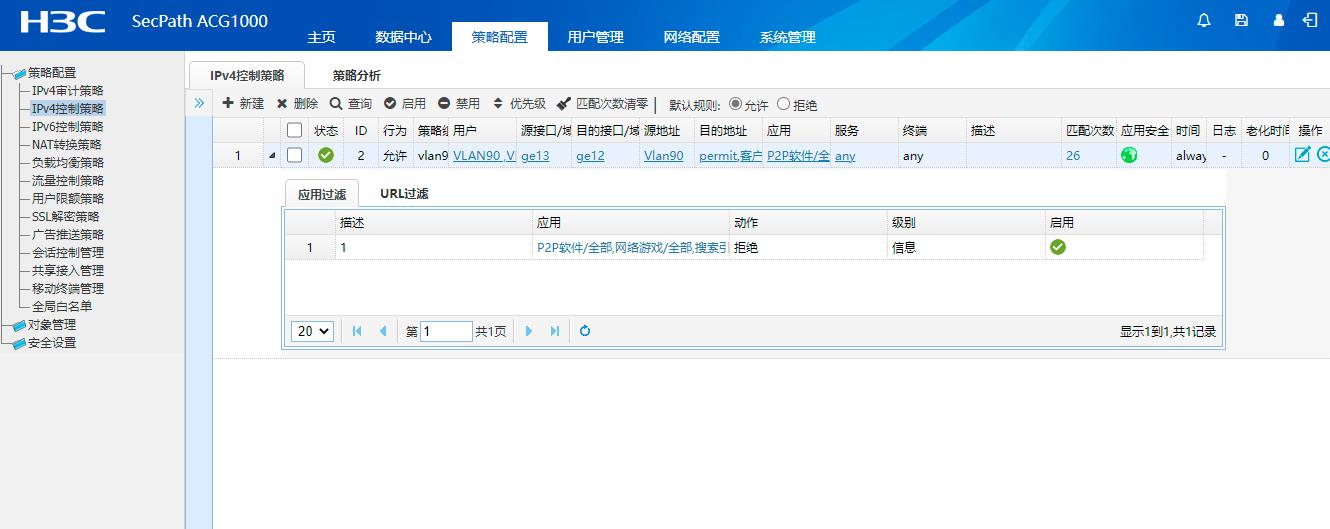Collapse the 策略配置 tree node

[8, 73]
